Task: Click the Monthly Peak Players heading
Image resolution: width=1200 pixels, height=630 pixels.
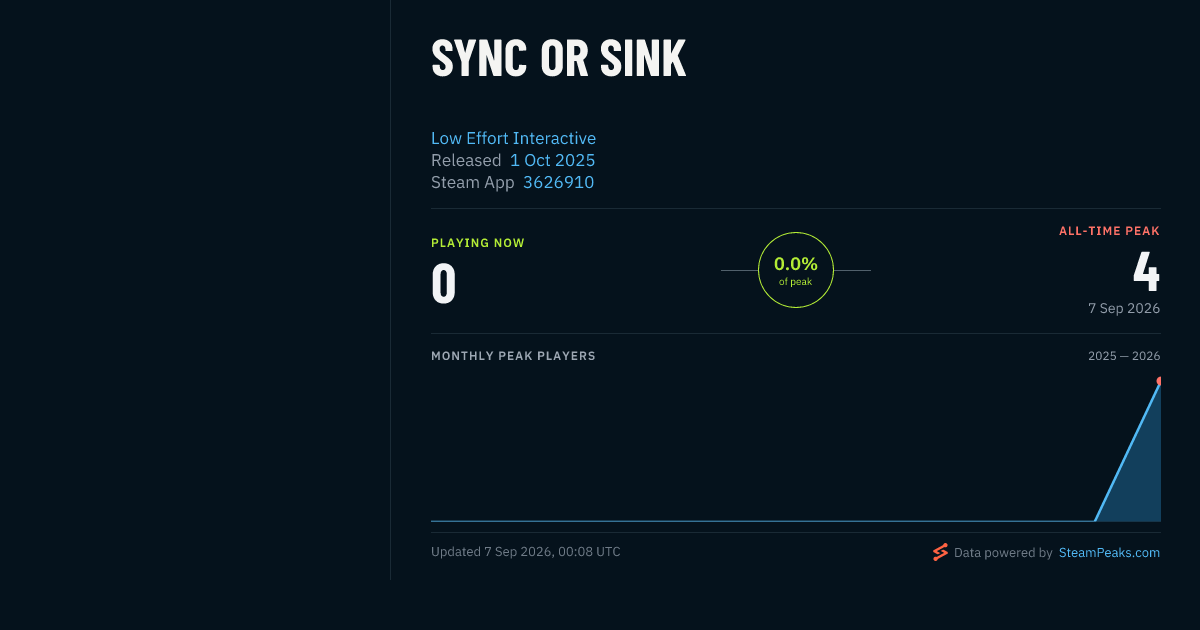Action: [x=513, y=356]
